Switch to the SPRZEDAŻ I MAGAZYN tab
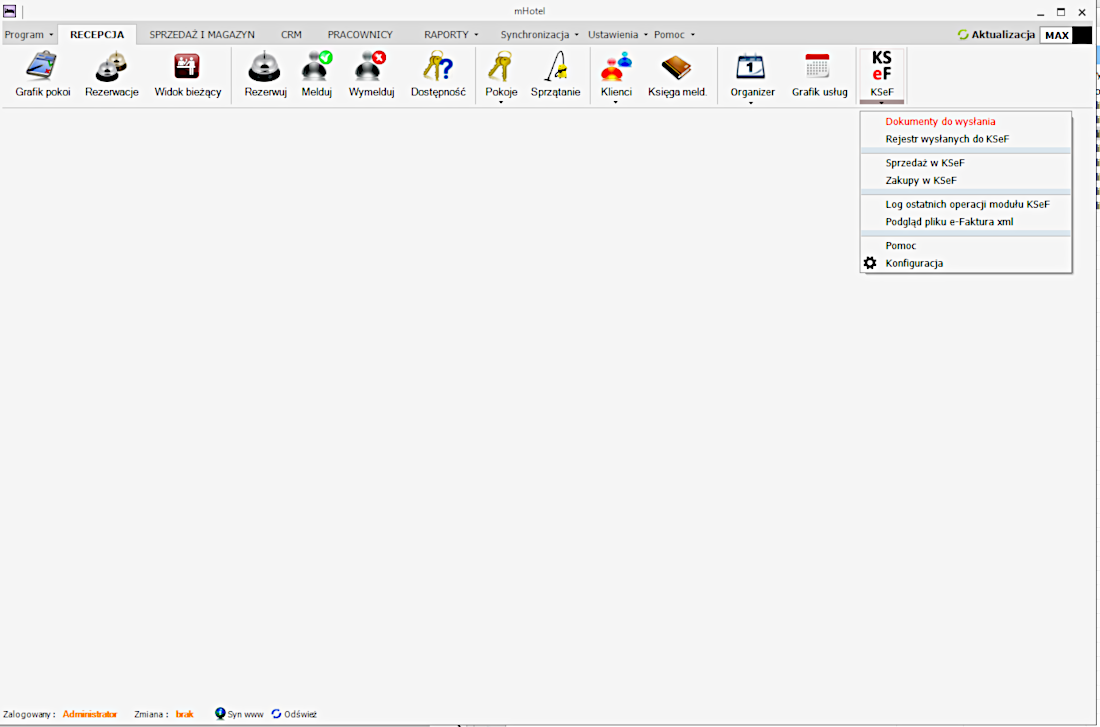 tap(202, 35)
